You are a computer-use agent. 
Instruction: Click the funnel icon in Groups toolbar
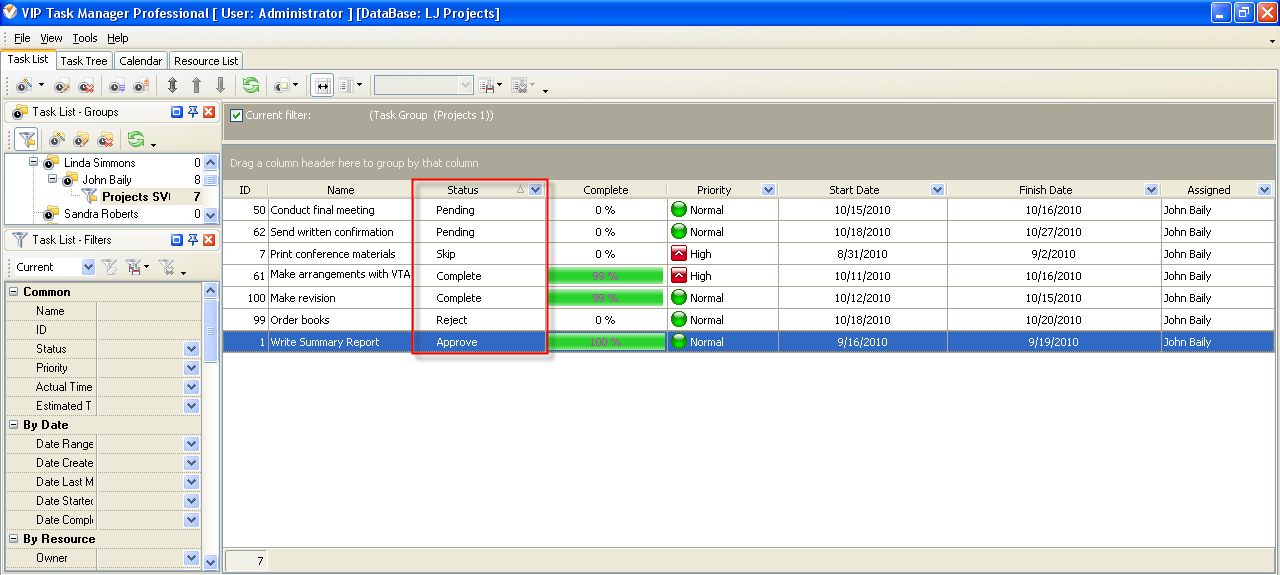point(26,139)
